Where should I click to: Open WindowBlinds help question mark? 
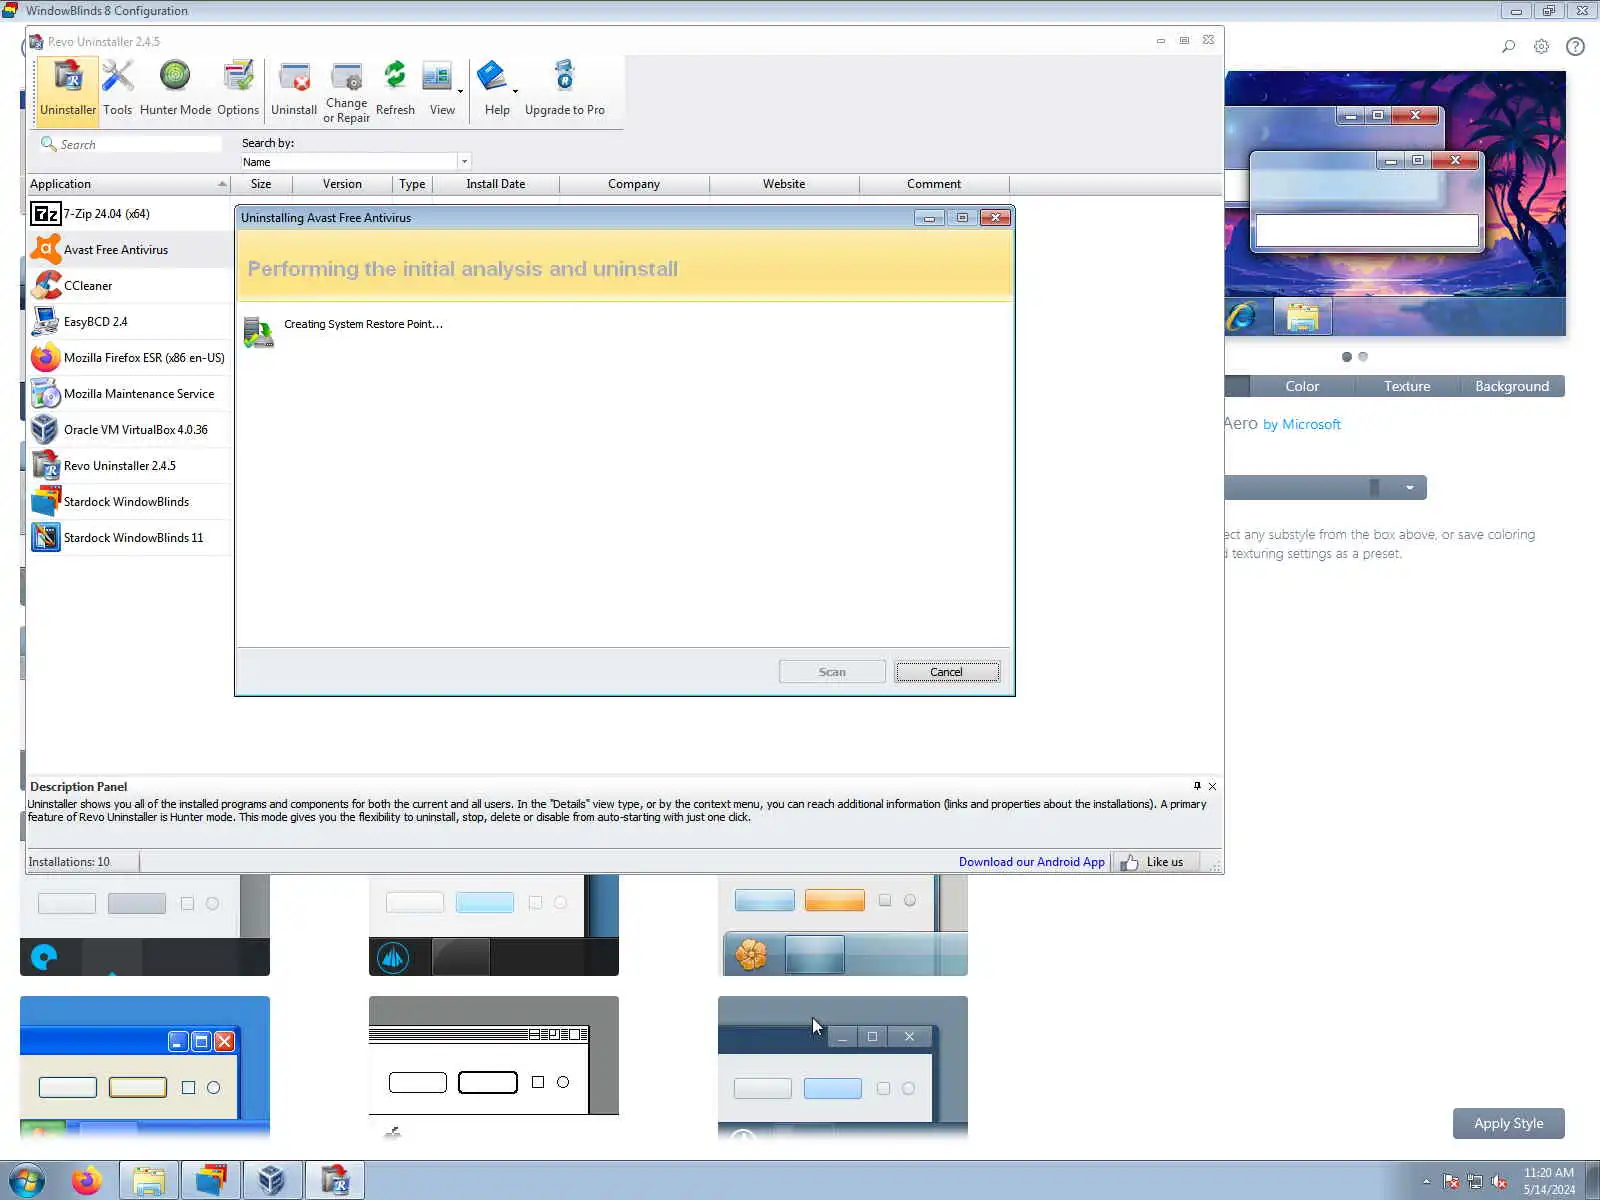(x=1576, y=46)
